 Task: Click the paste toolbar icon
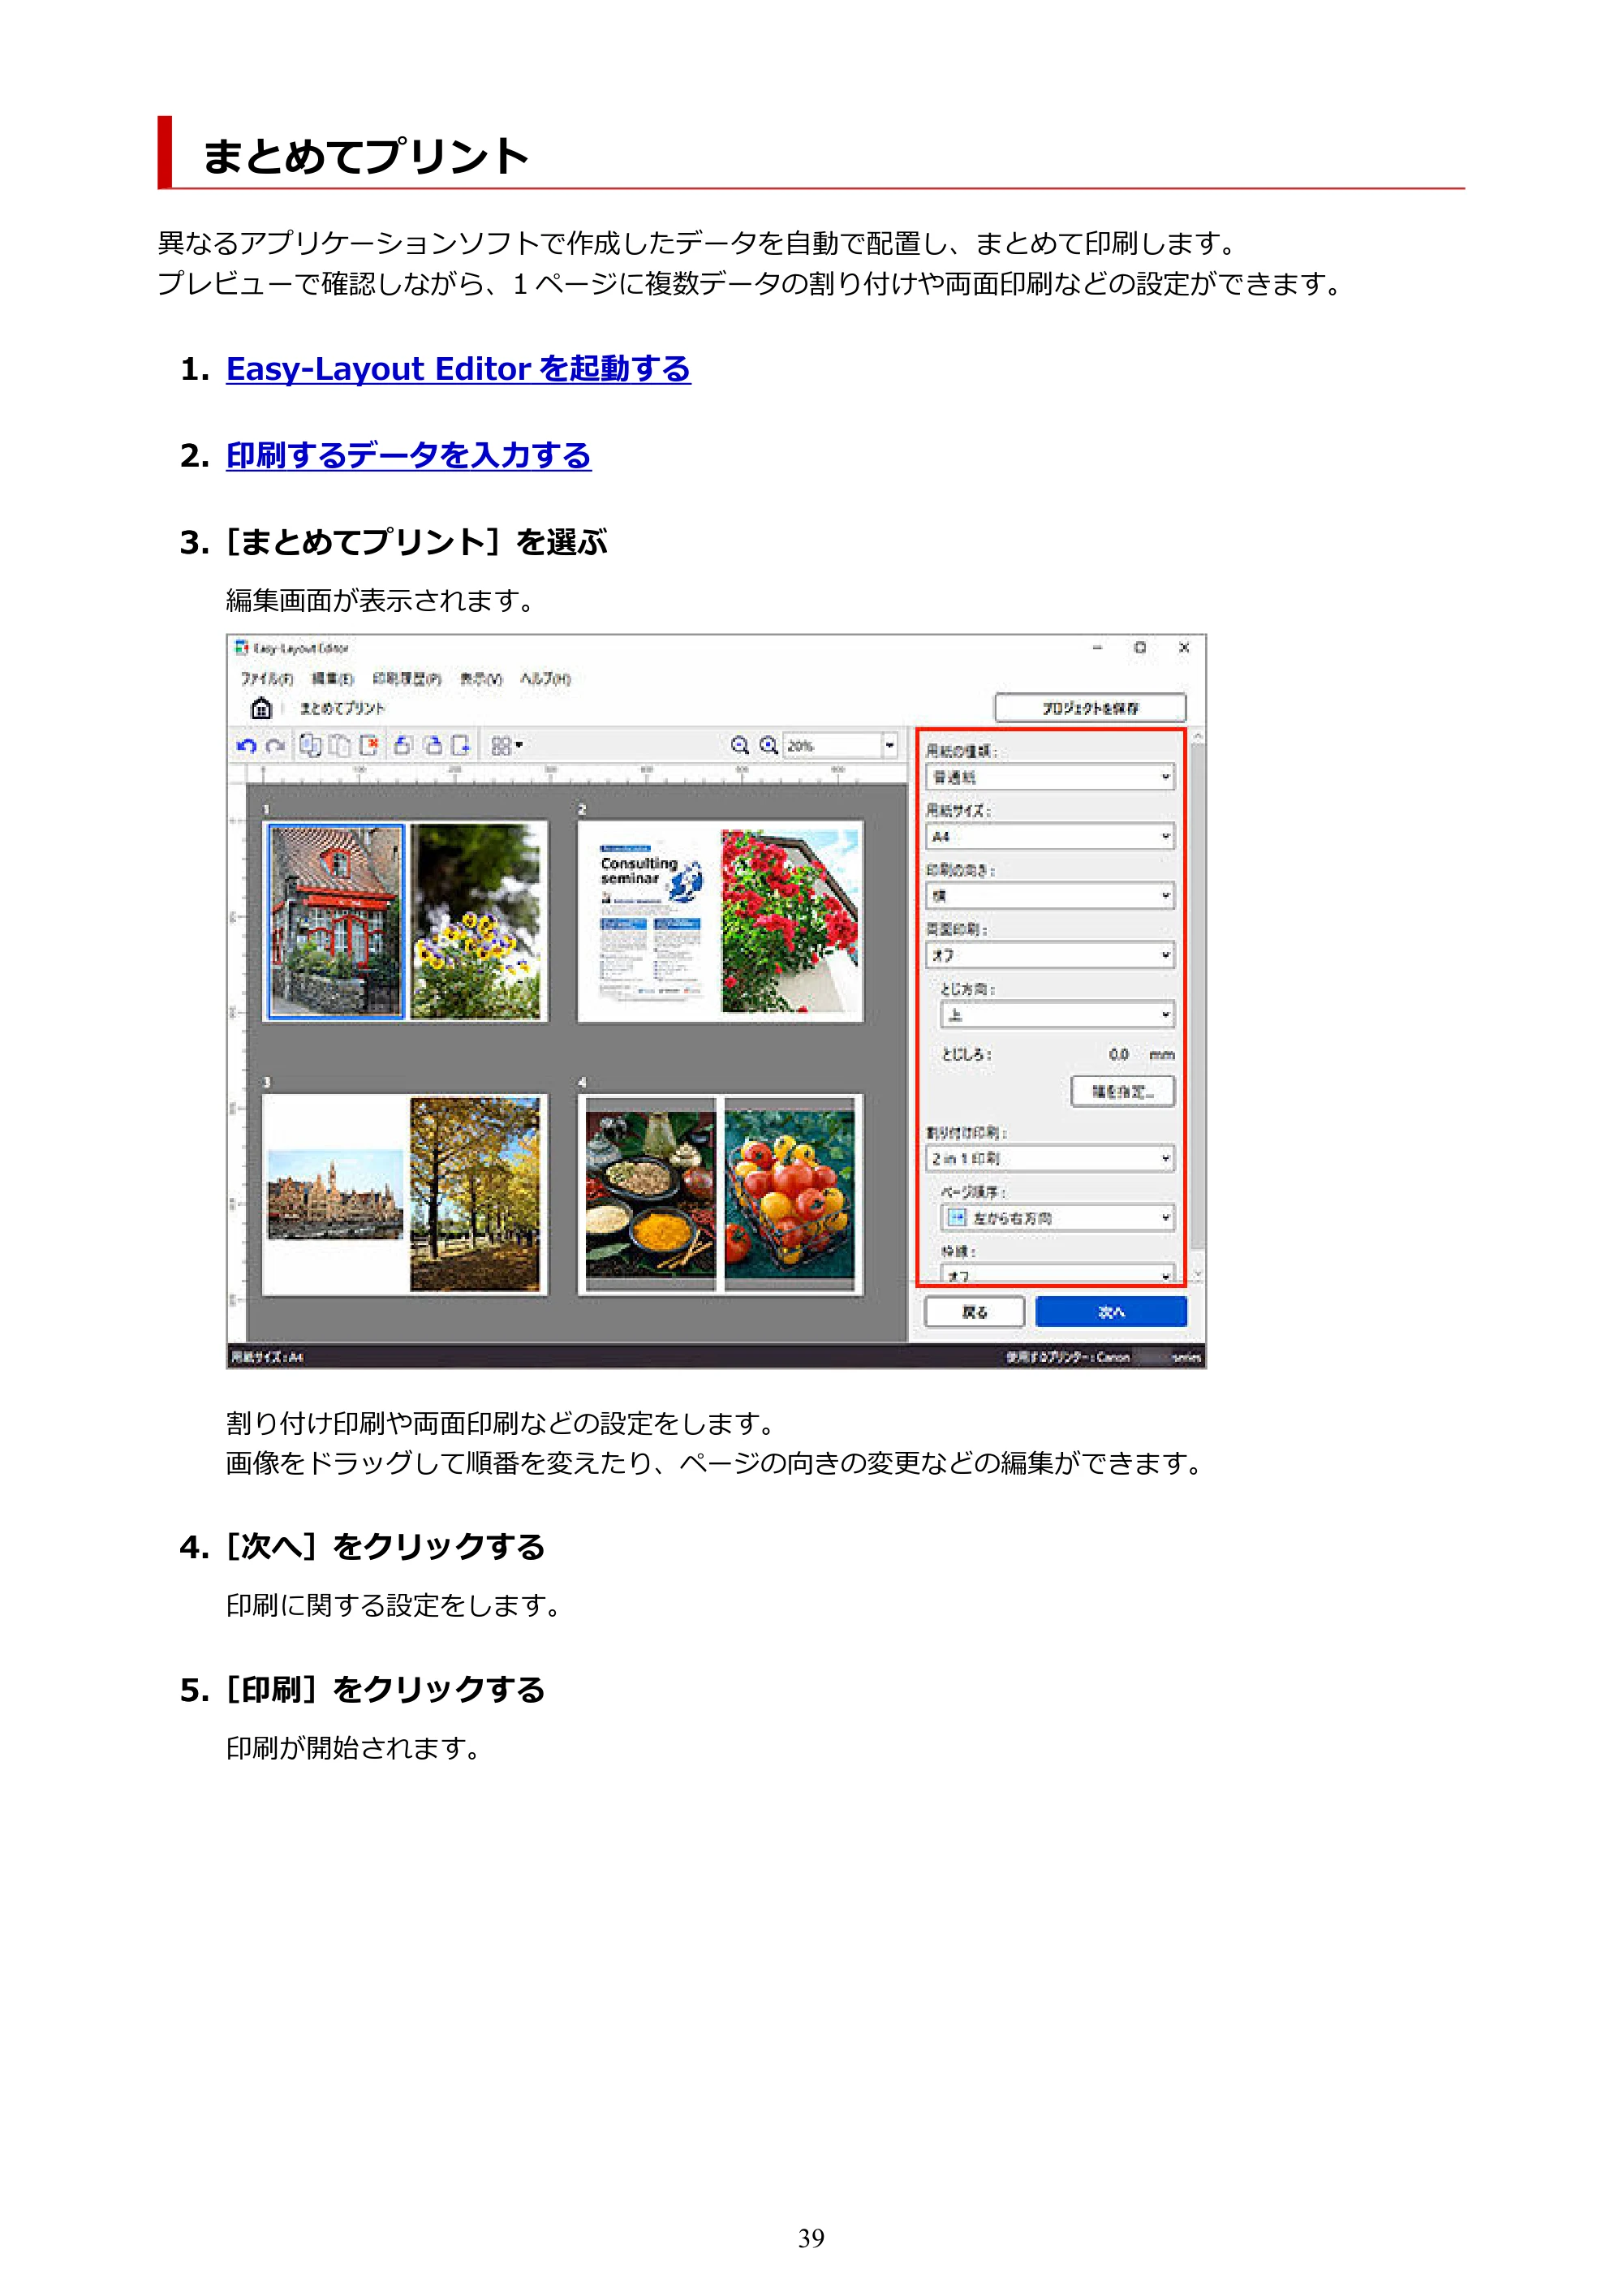pyautogui.click(x=339, y=745)
